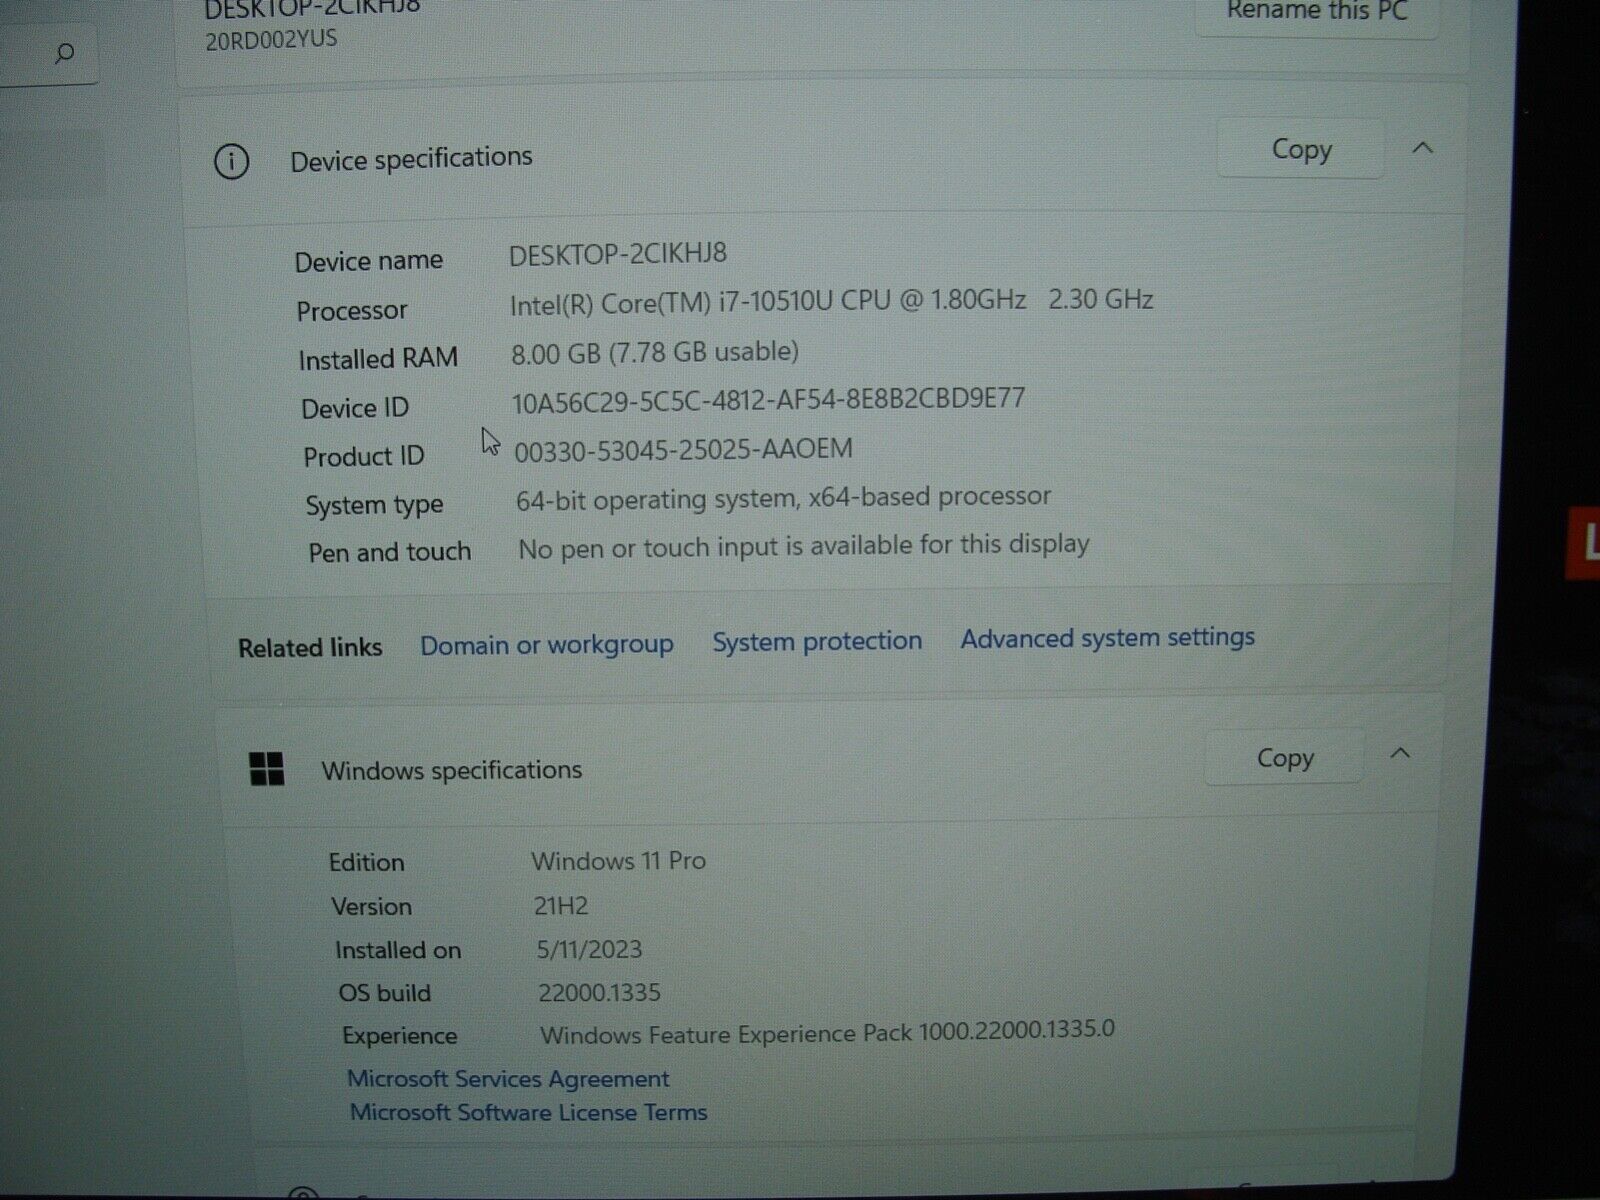This screenshot has height=1200, width=1600.
Task: Click the Device specifications heading
Action: click(411, 159)
